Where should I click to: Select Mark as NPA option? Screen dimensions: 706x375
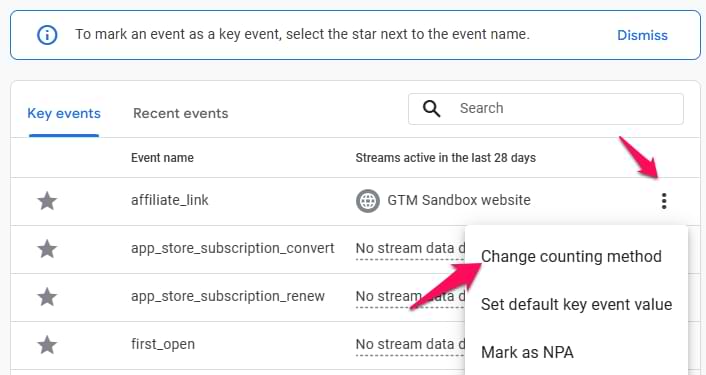pyautogui.click(x=527, y=352)
